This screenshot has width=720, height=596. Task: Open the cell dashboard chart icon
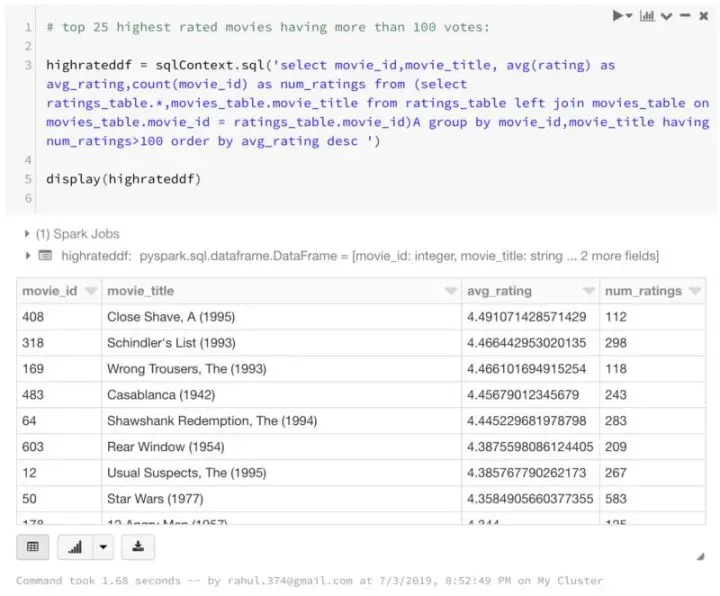click(647, 16)
